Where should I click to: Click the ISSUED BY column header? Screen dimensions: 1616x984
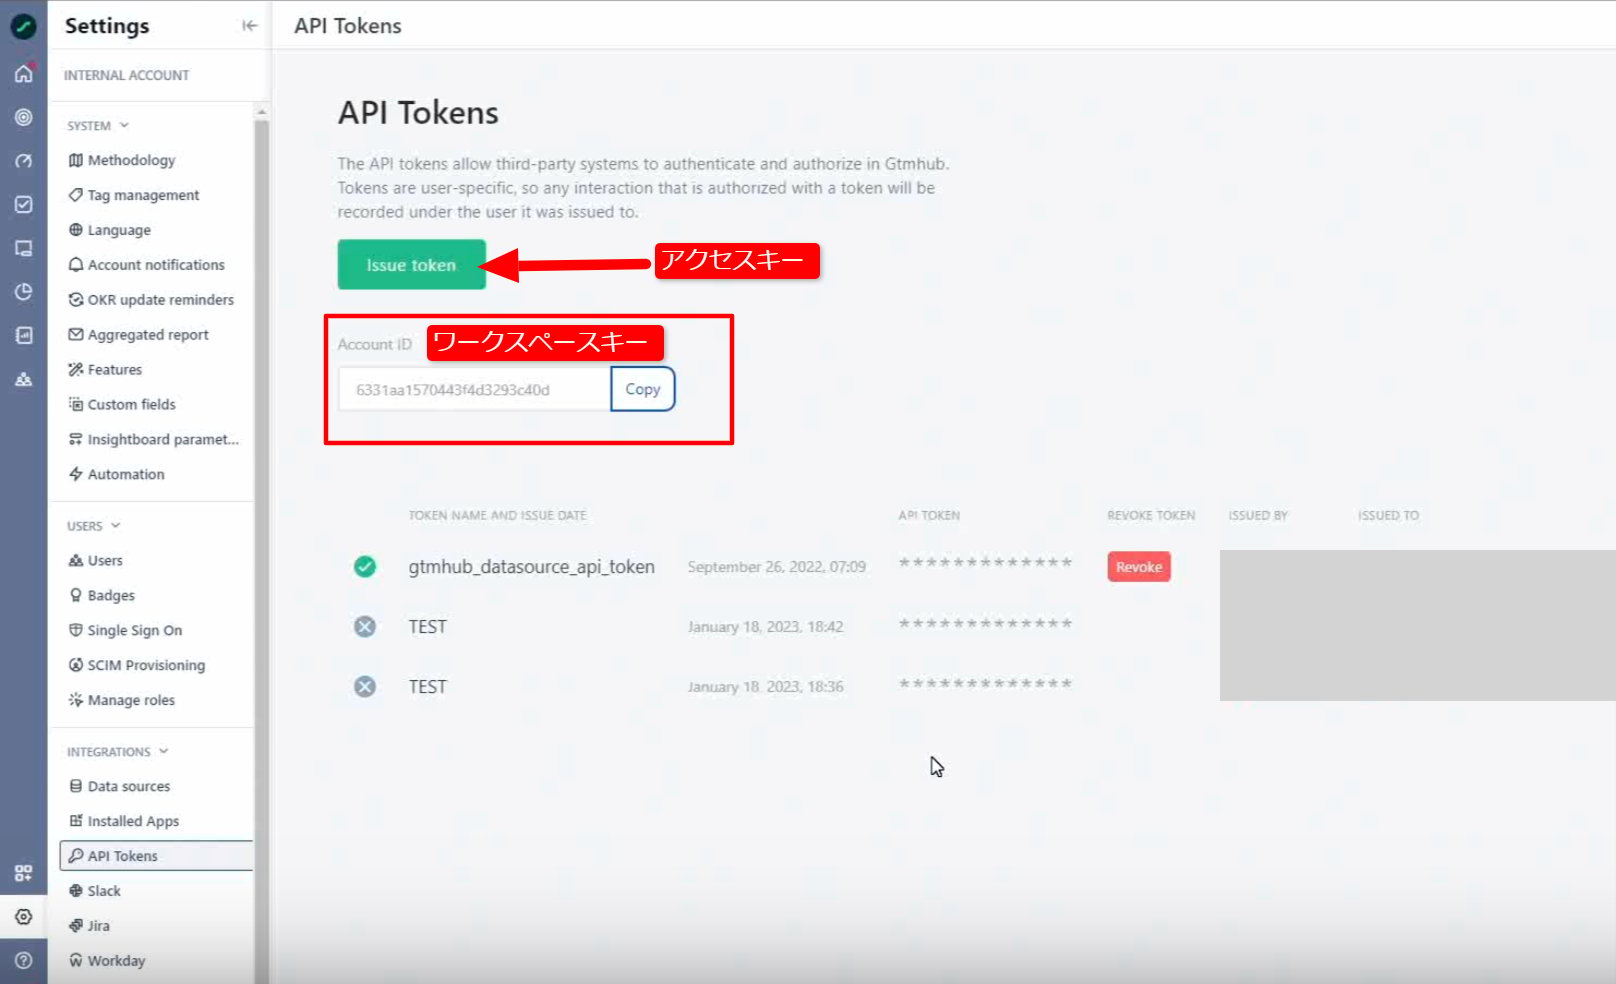coord(1258,516)
